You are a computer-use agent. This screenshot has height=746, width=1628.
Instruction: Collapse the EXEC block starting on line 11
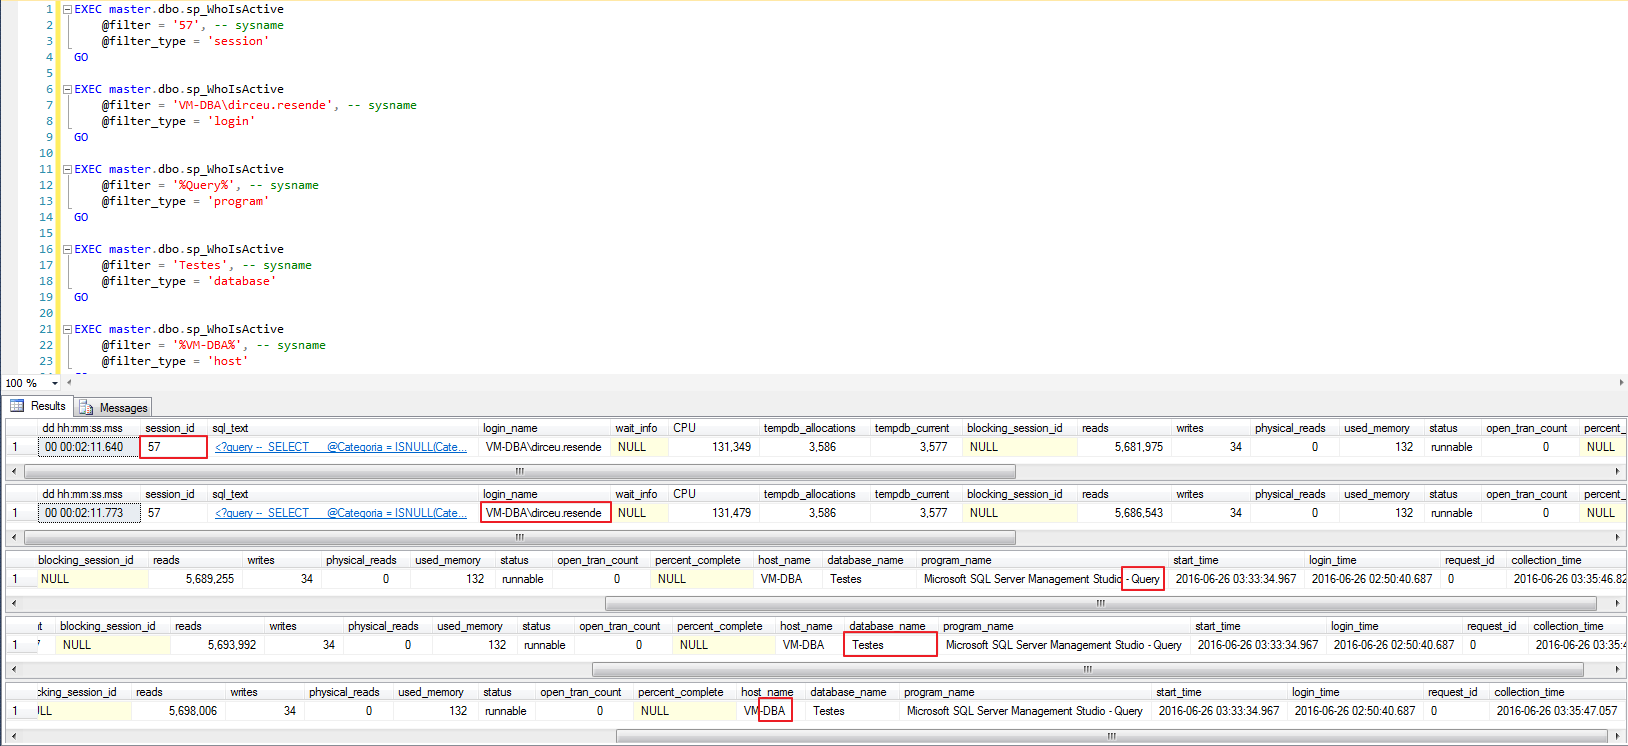(x=67, y=169)
